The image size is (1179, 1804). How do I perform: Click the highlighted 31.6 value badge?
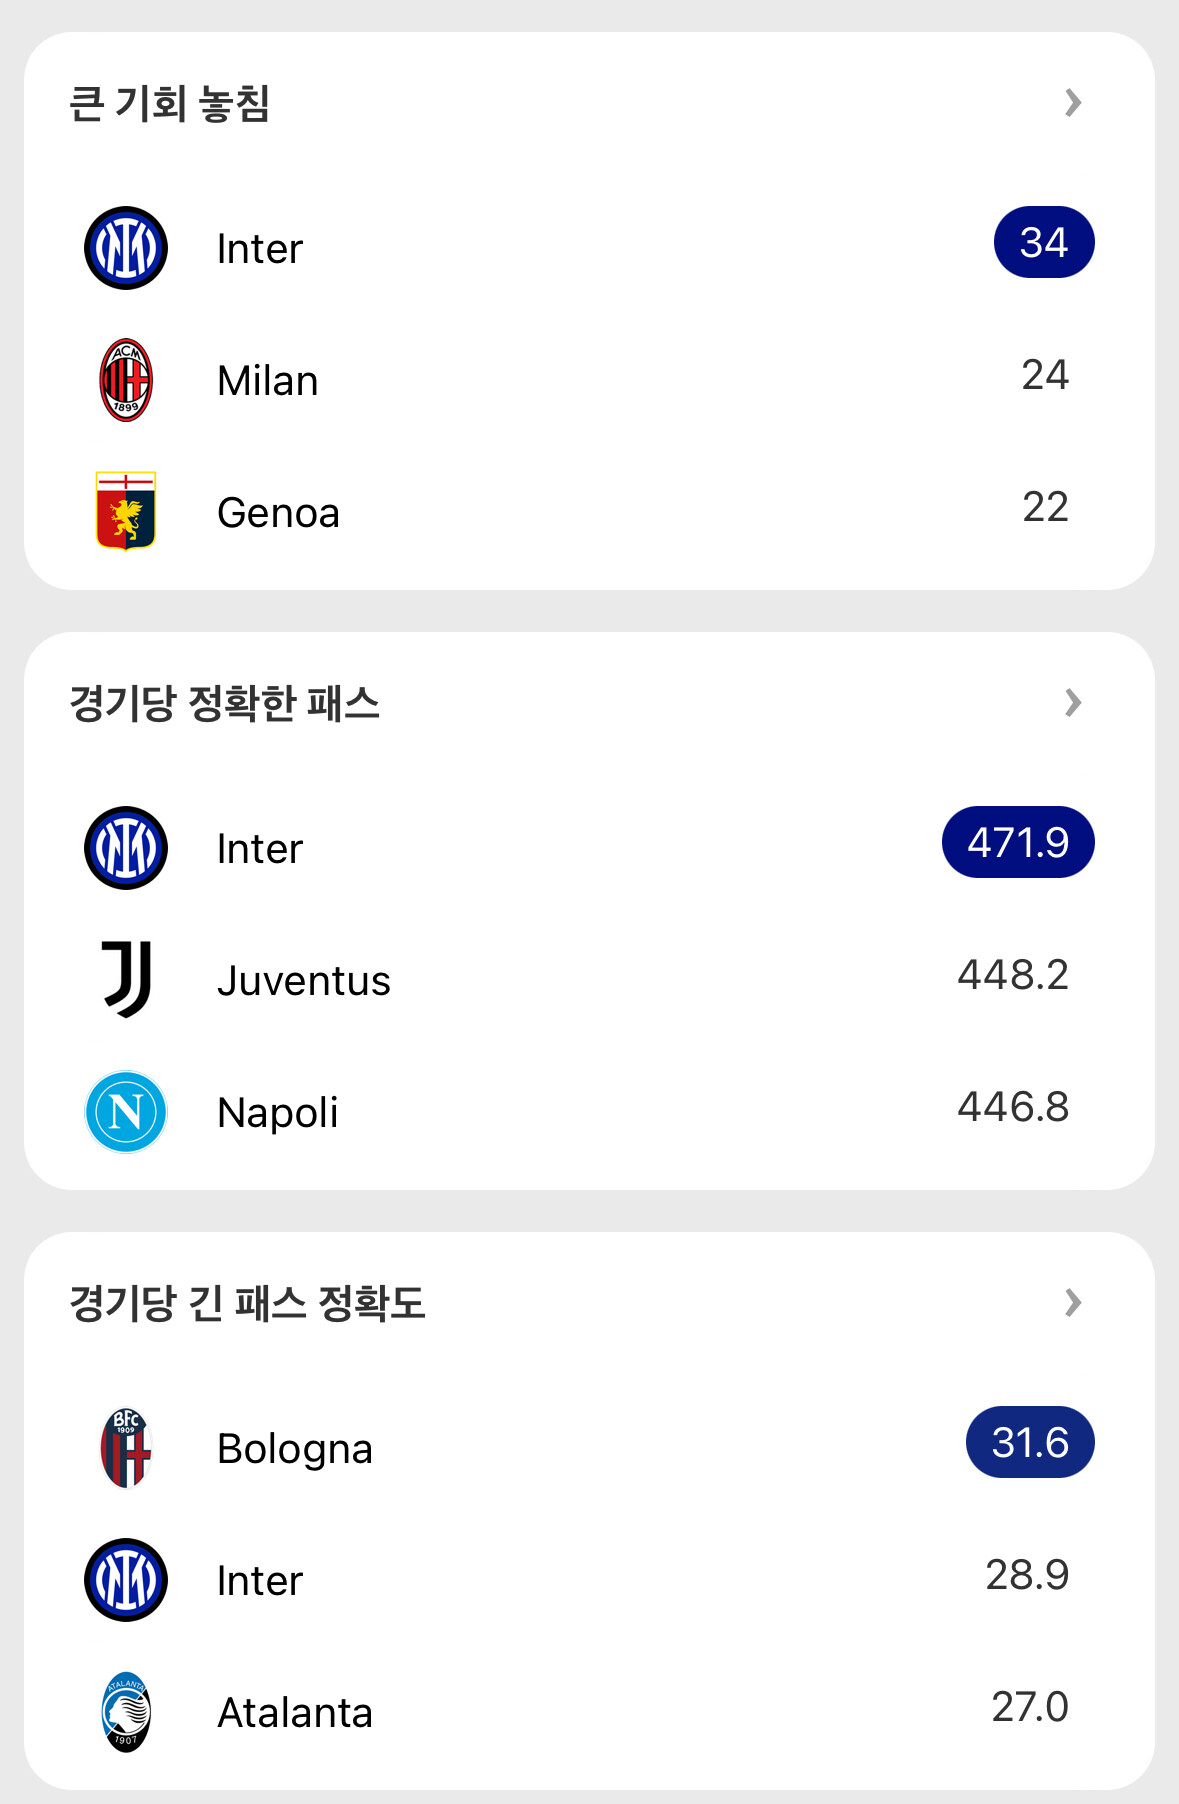coord(1030,1442)
